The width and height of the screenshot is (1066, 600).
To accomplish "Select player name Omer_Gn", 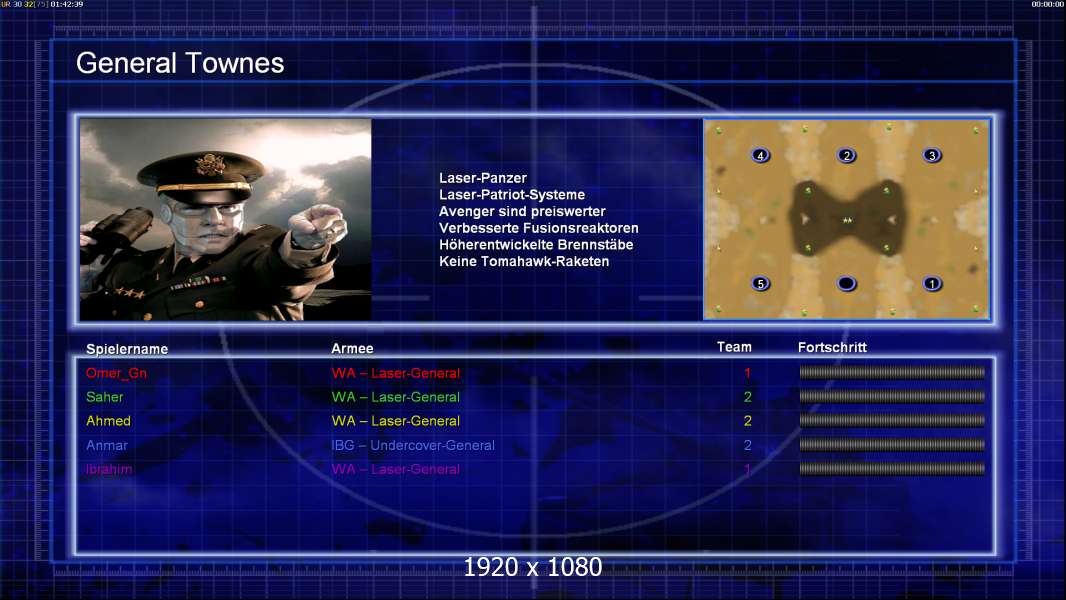I will pyautogui.click(x=116, y=373).
